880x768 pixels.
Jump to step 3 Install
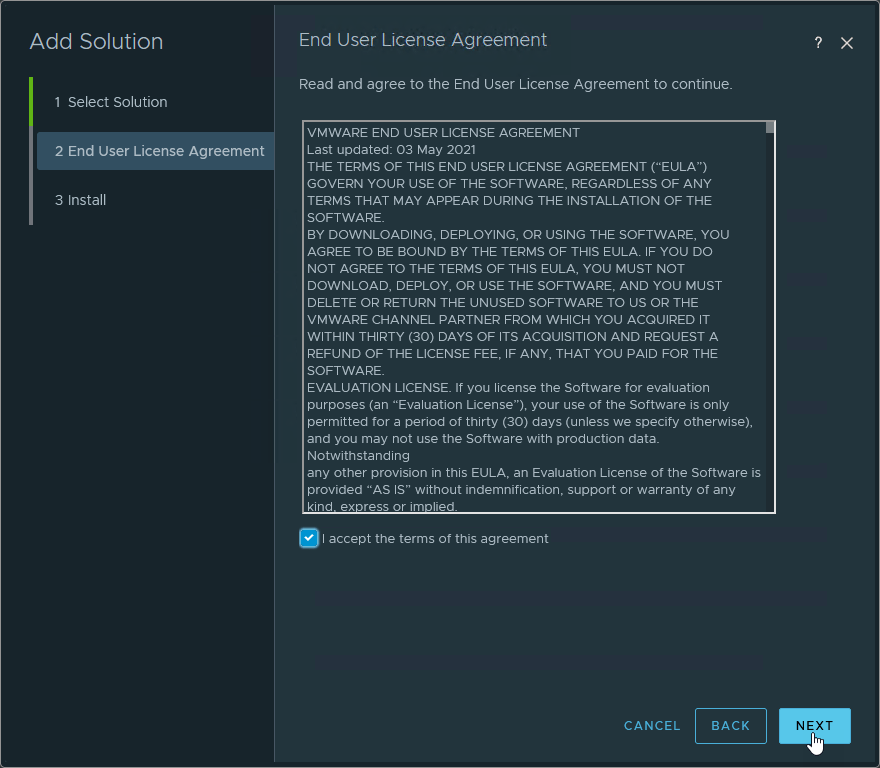coord(86,200)
